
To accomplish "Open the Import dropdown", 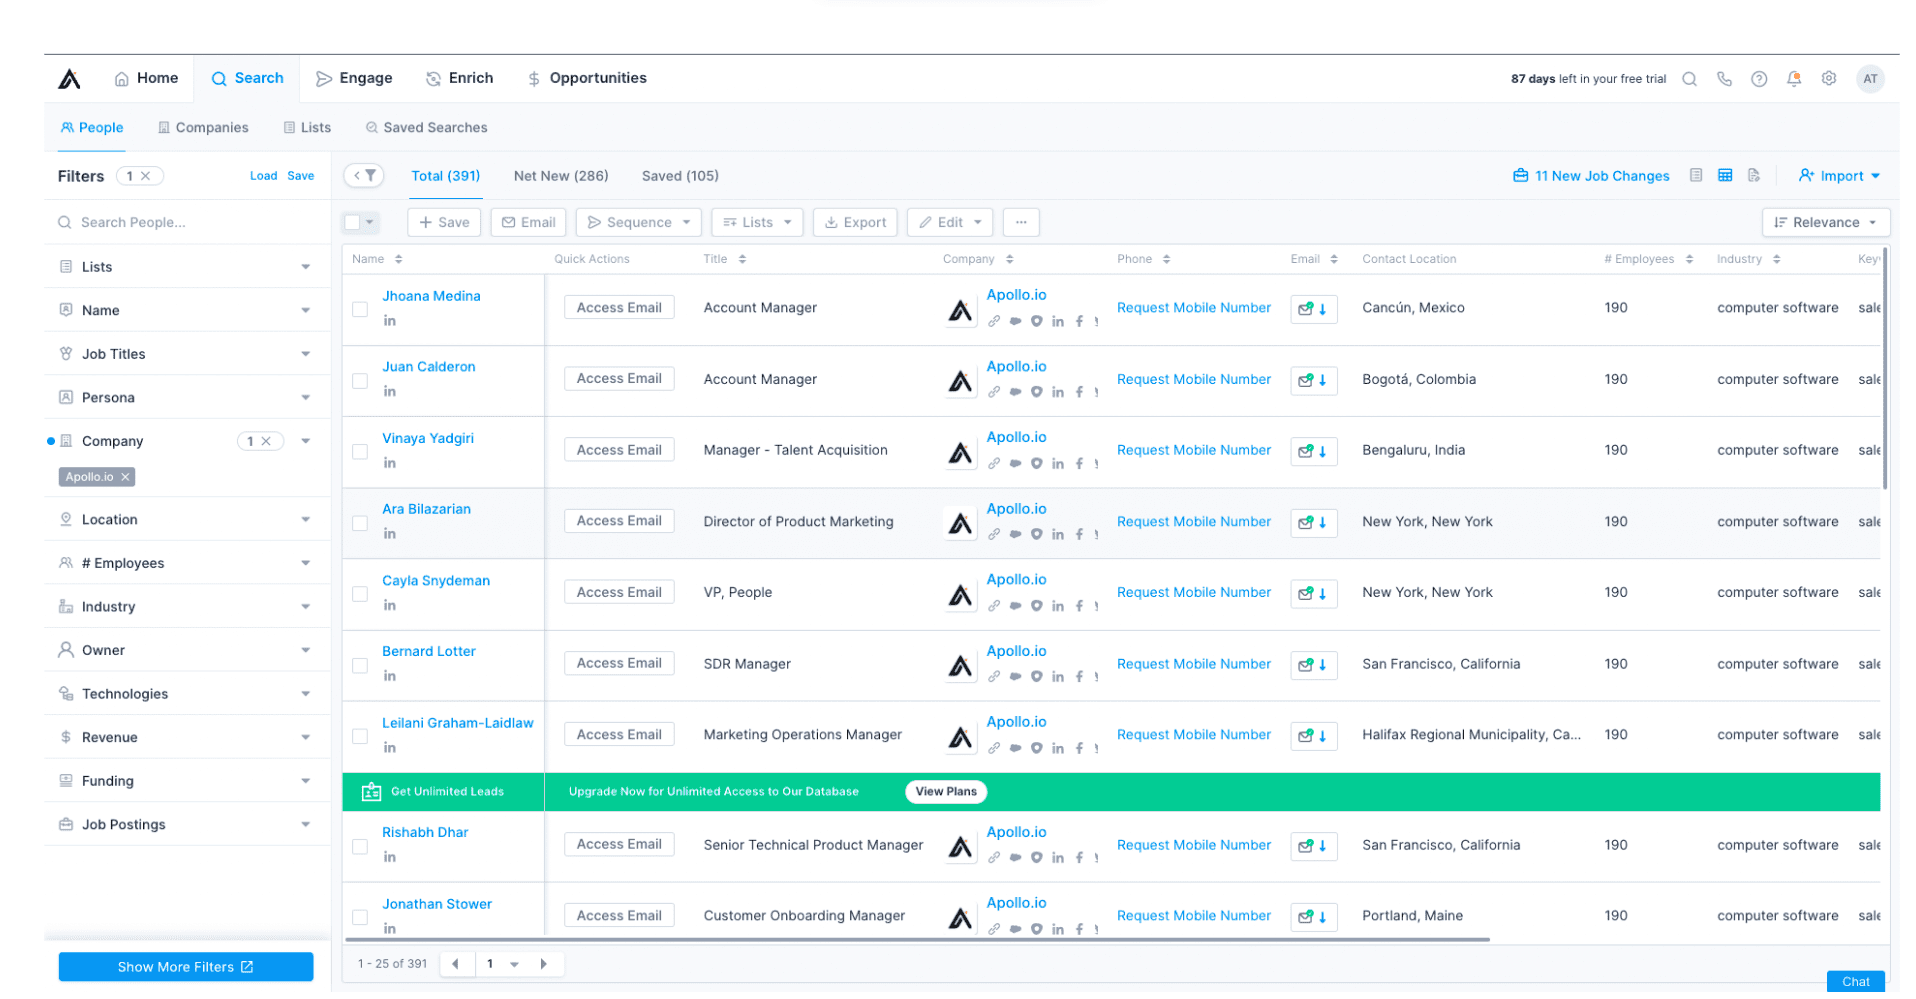I will pyautogui.click(x=1839, y=176).
